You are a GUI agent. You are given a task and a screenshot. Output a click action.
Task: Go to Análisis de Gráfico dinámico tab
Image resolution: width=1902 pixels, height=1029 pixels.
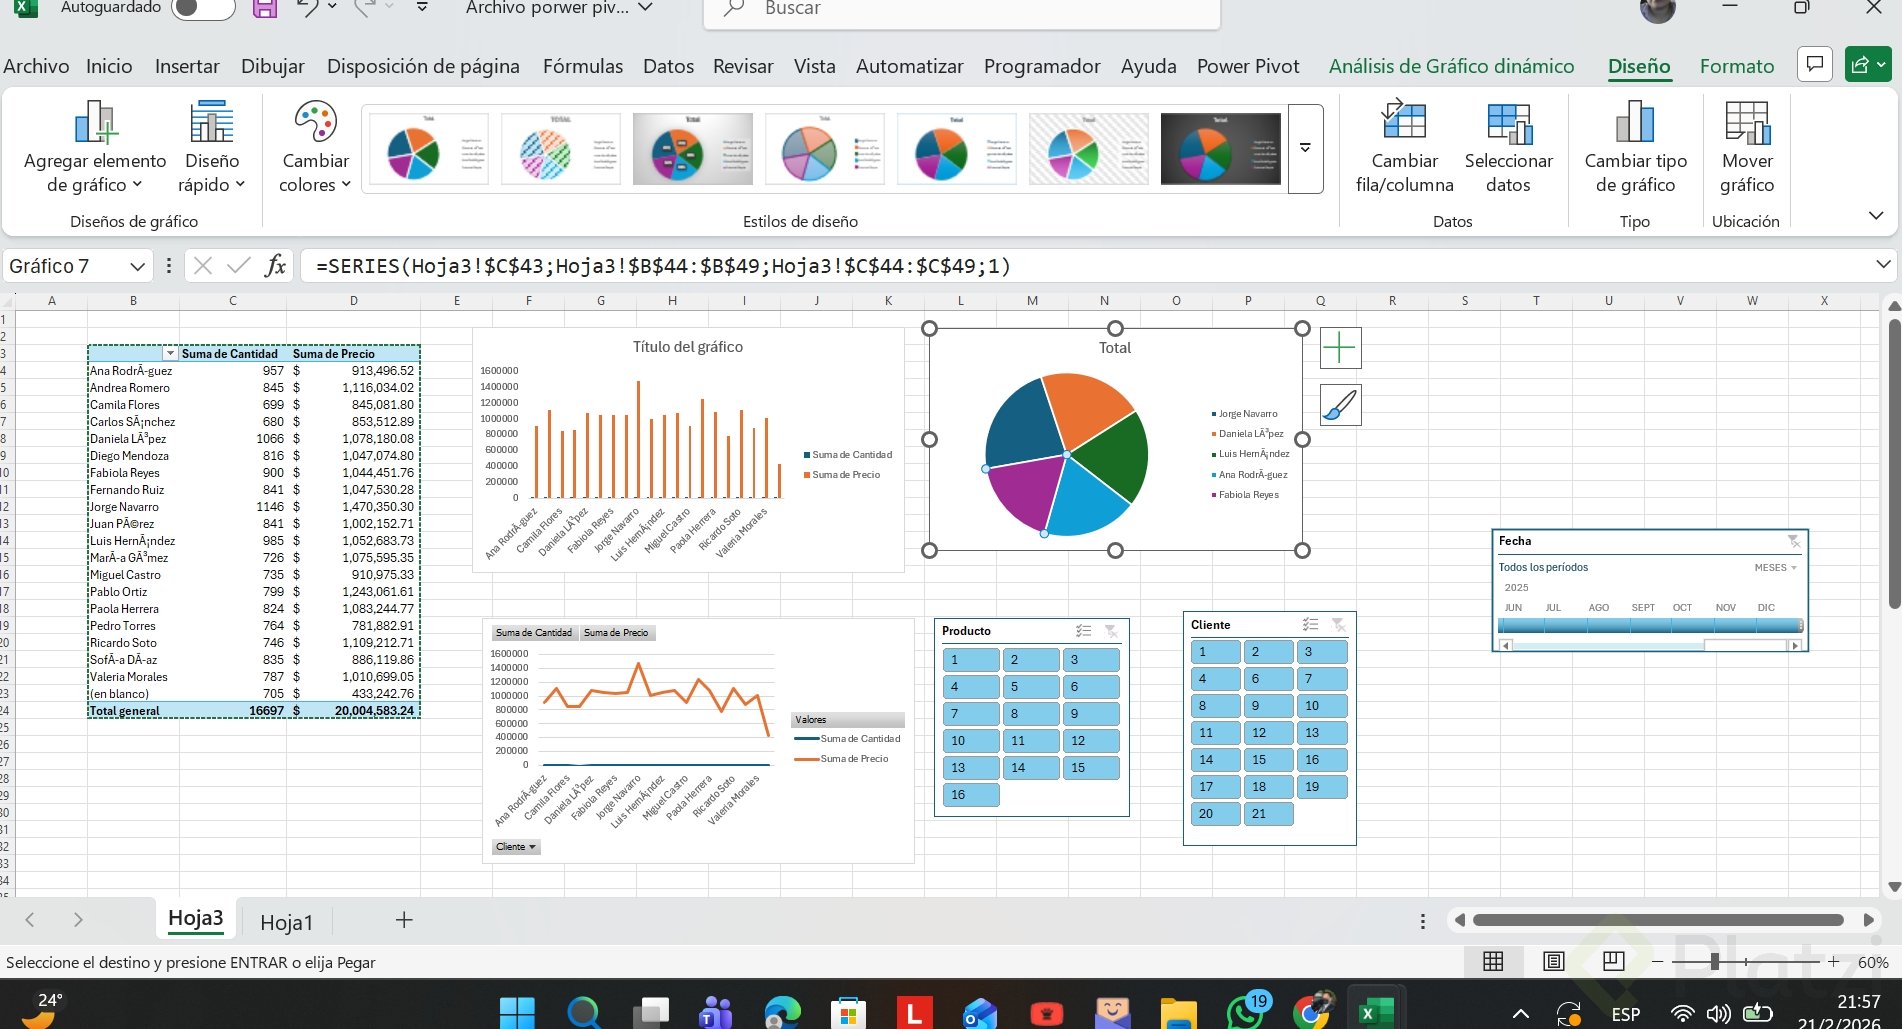click(1451, 66)
